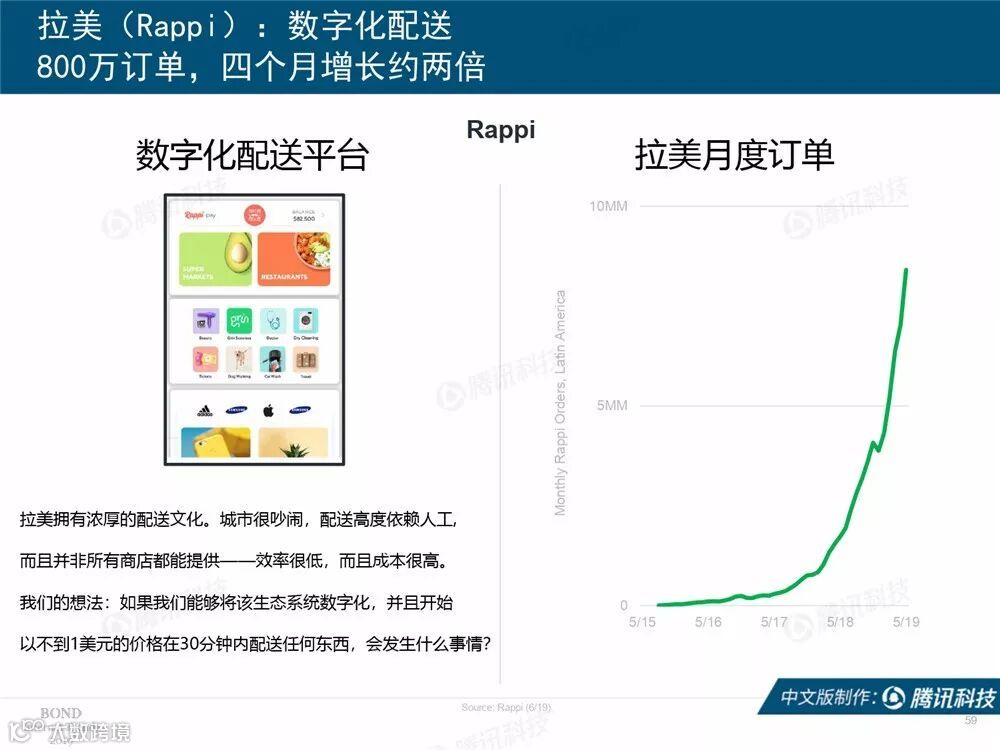
Task: Select the Car Wash icon
Action: coord(272,360)
